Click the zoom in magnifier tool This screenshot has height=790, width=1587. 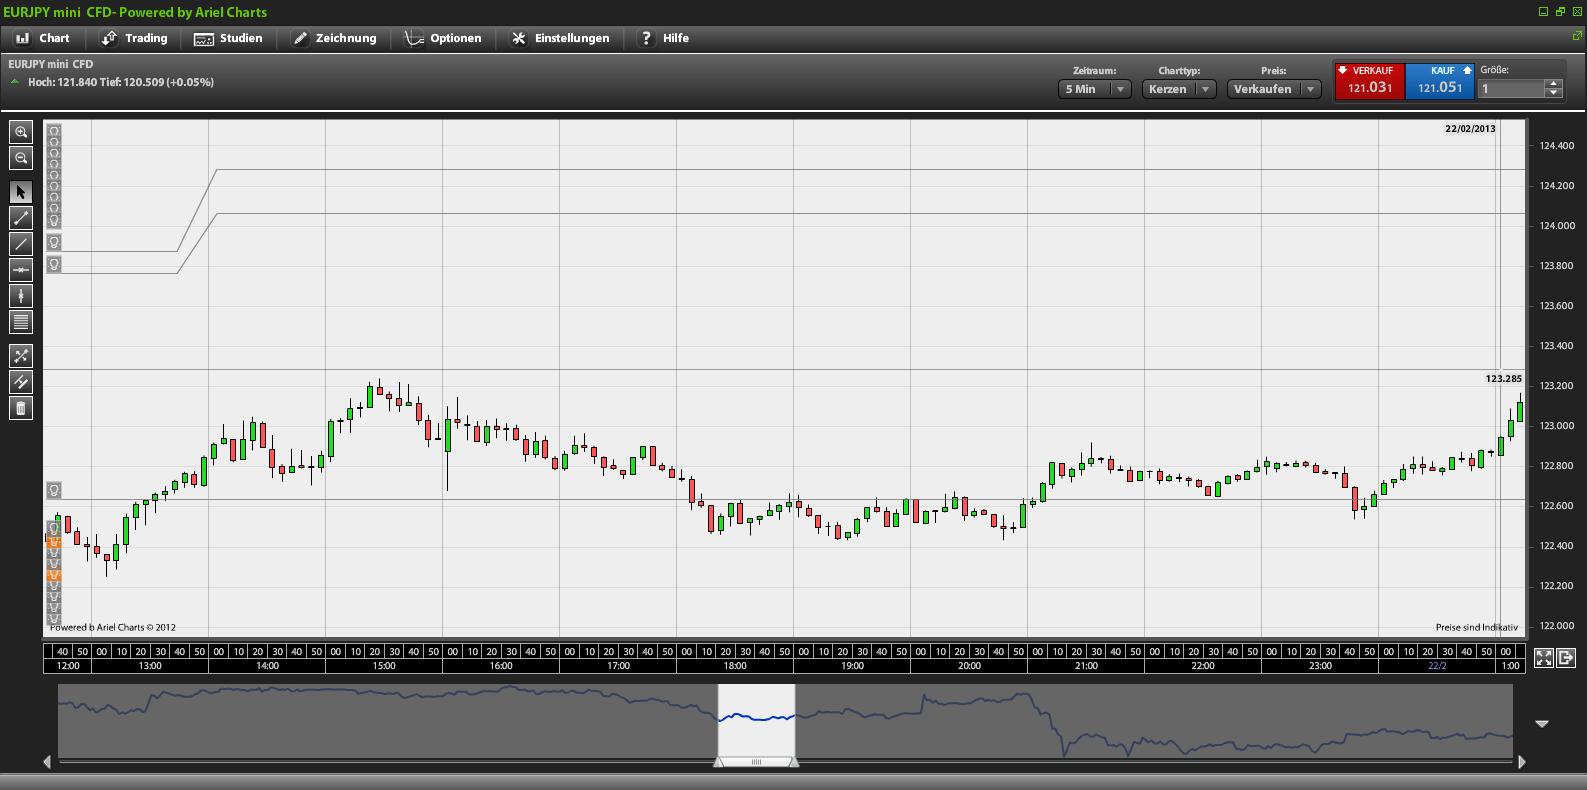pos(21,132)
